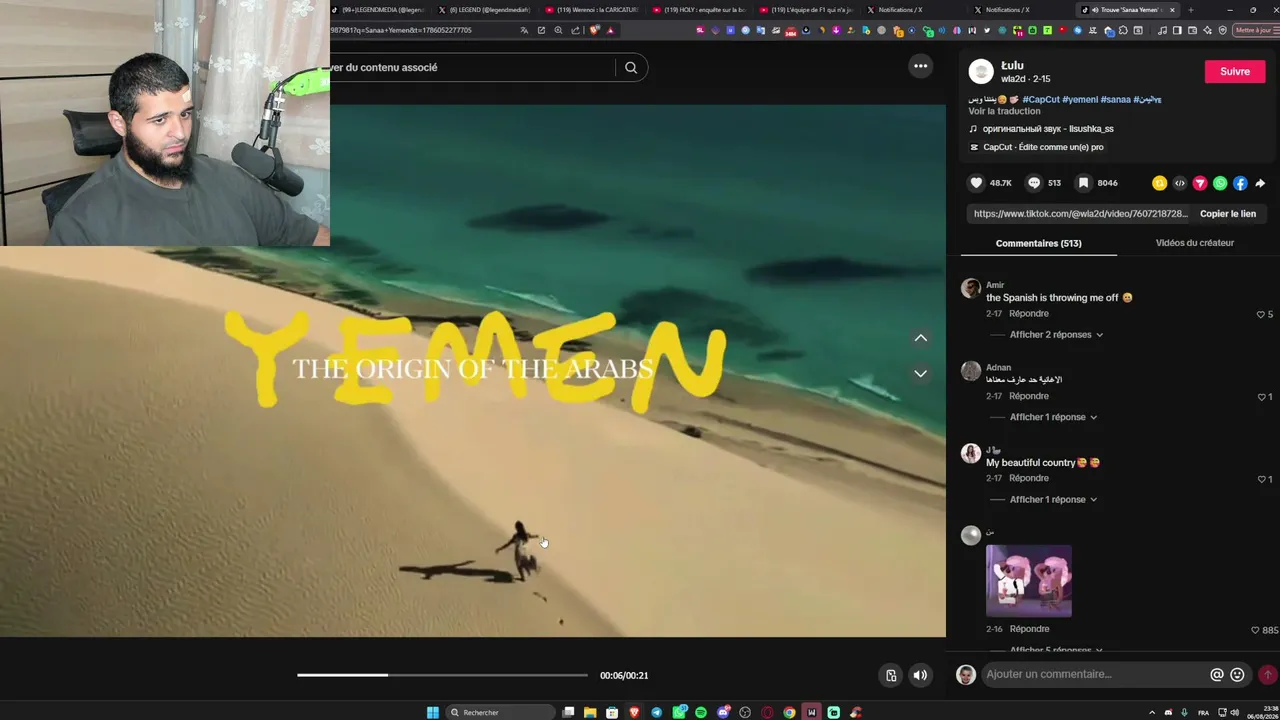Click the TikTok video URL text field
Screen dimensions: 1280x720
[1080, 213]
